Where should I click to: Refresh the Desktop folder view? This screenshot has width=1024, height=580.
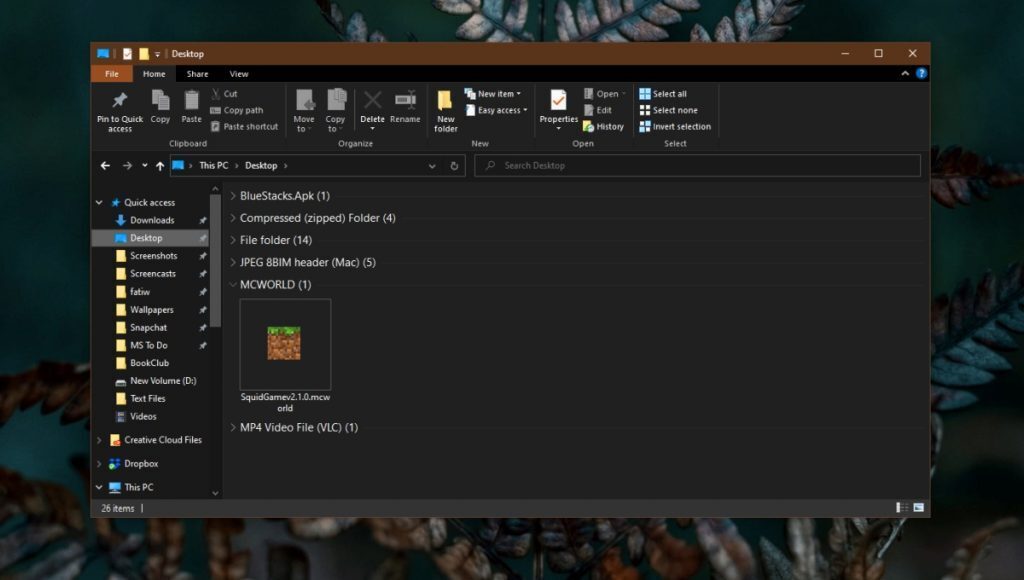[455, 166]
